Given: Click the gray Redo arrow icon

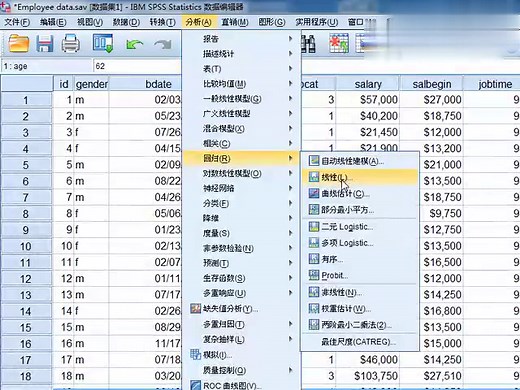Looking at the screenshot, I should pos(163,45).
